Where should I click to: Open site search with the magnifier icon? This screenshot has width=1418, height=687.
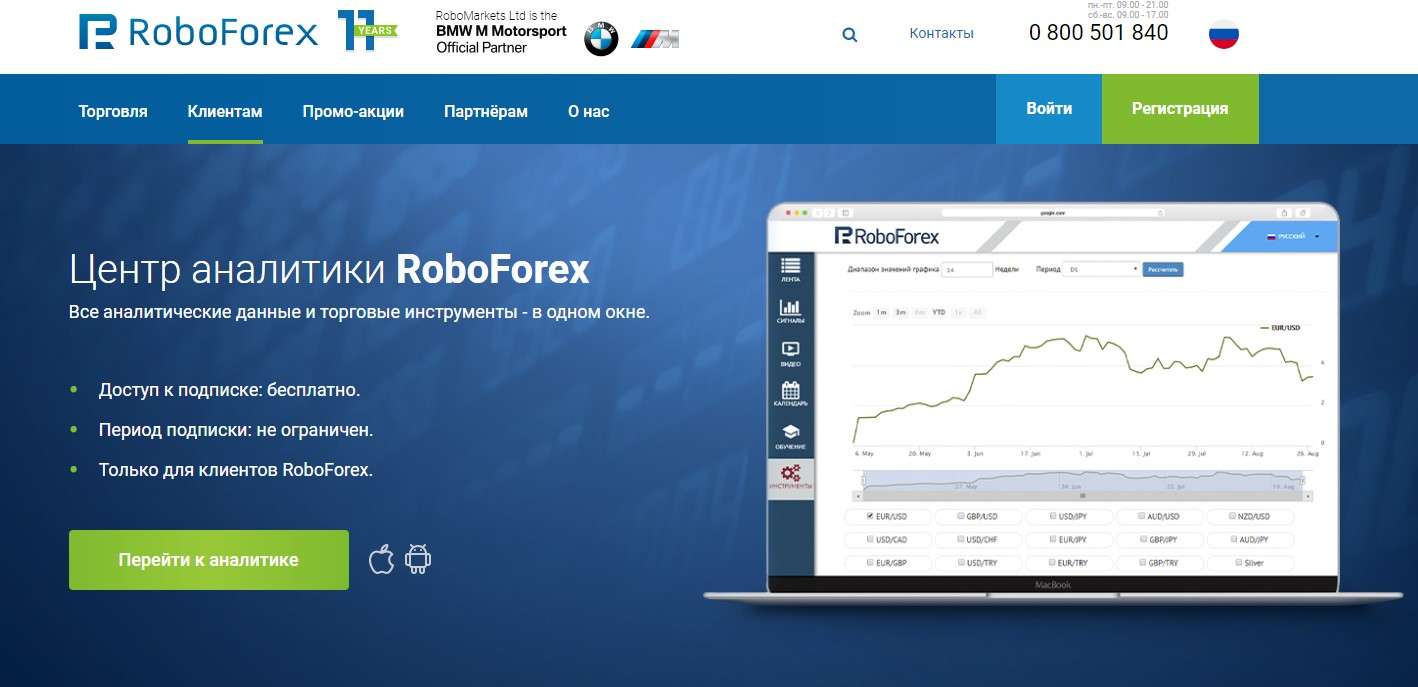(x=850, y=34)
